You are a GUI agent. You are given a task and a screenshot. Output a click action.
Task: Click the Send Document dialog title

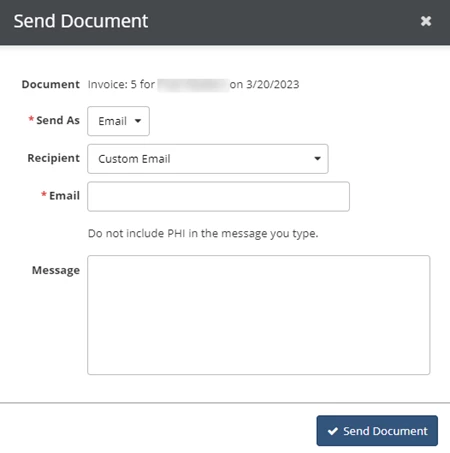tap(81, 21)
